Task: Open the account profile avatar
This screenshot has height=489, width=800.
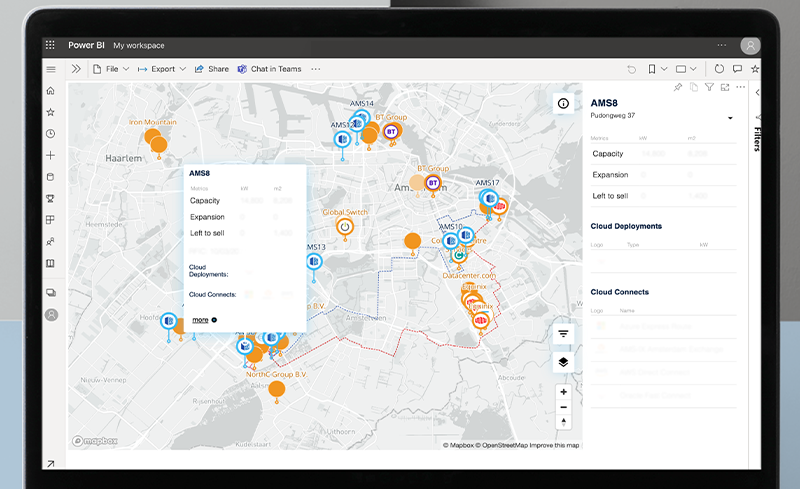Action: 750,45
